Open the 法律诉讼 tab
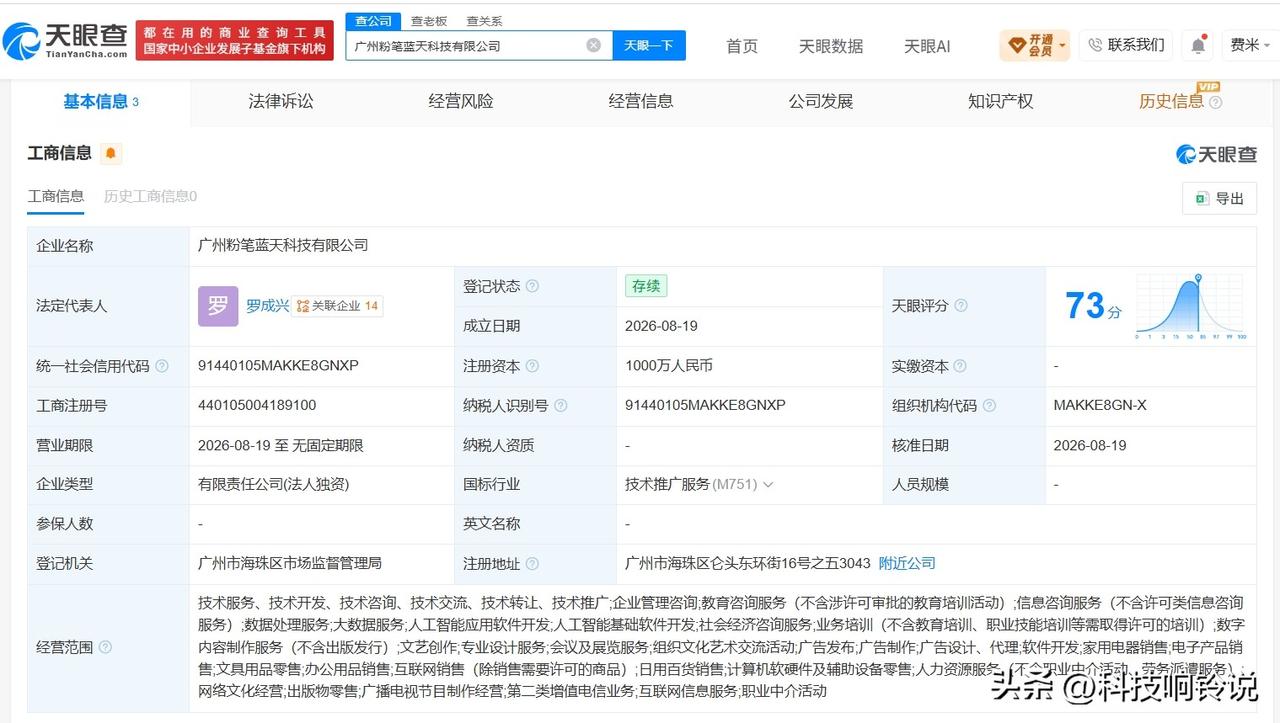Screen dimensions: 1280x723 pos(281,101)
